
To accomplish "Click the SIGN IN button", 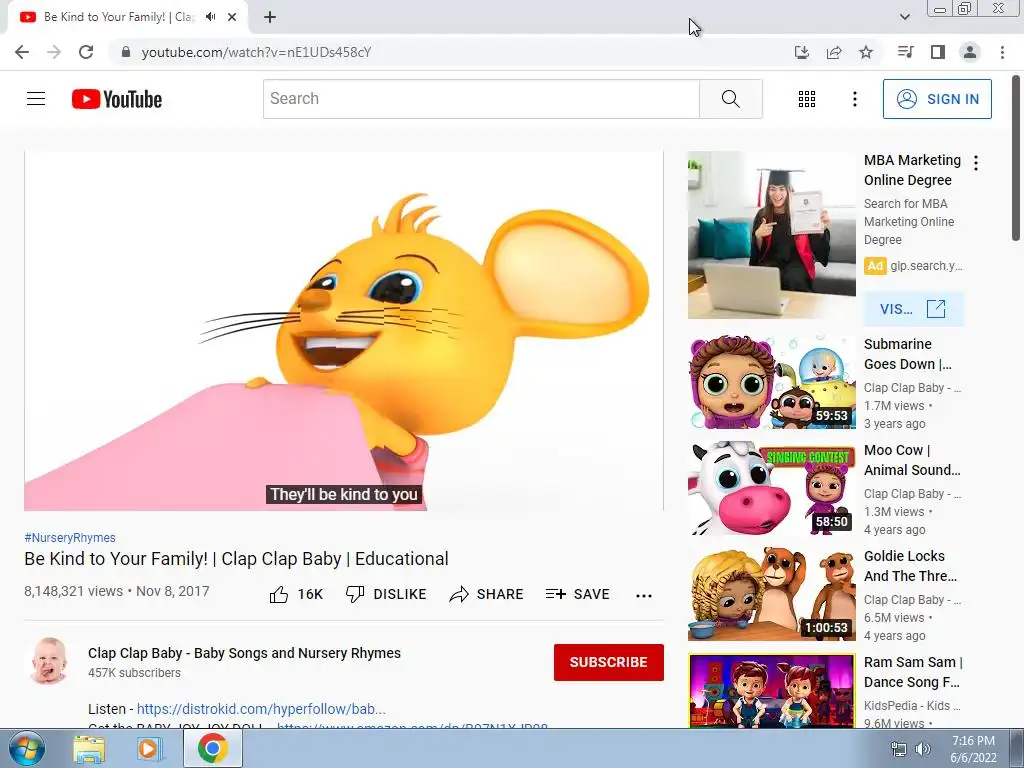I will (x=937, y=99).
